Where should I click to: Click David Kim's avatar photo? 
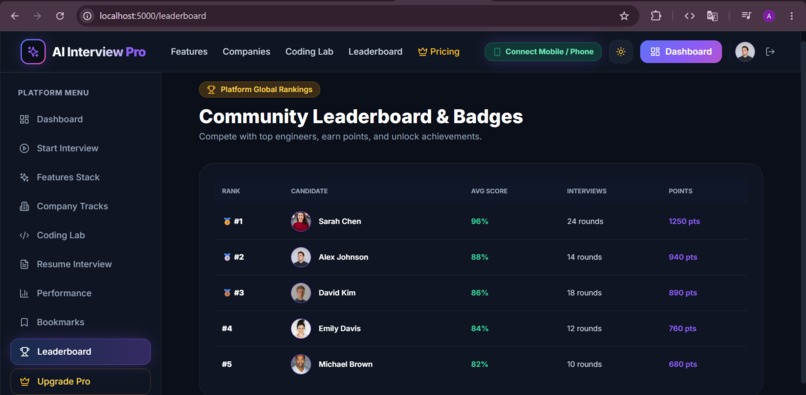tap(301, 293)
